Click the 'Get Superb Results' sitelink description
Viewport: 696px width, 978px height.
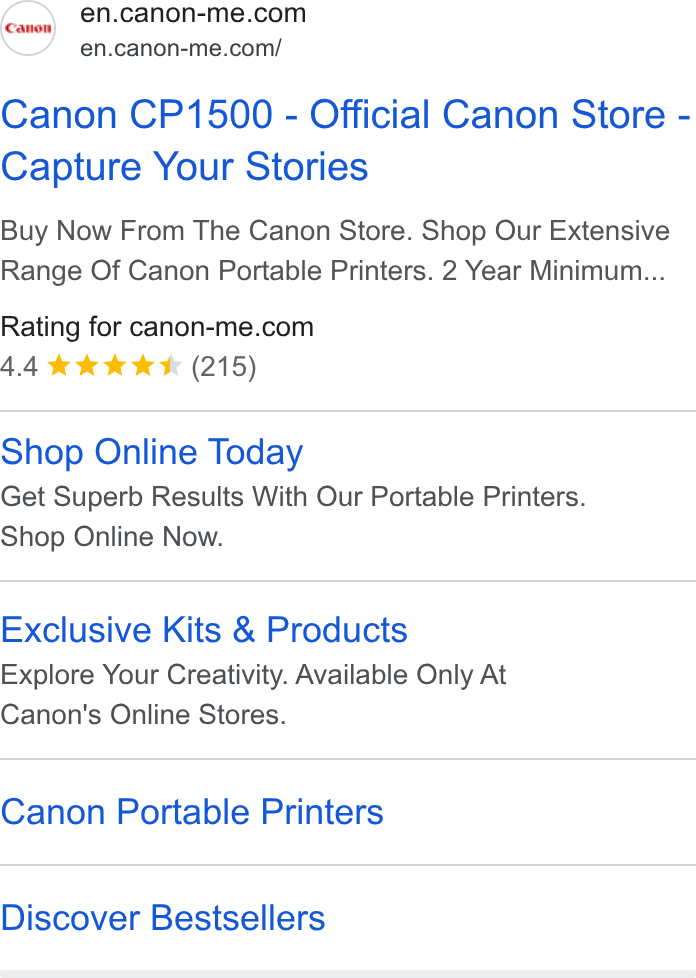[293, 516]
